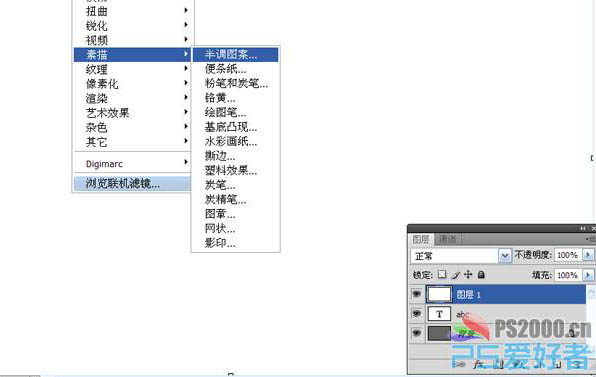The width and height of the screenshot is (596, 377).
Task: Lock image pixels with the brush icon
Action: 455,275
